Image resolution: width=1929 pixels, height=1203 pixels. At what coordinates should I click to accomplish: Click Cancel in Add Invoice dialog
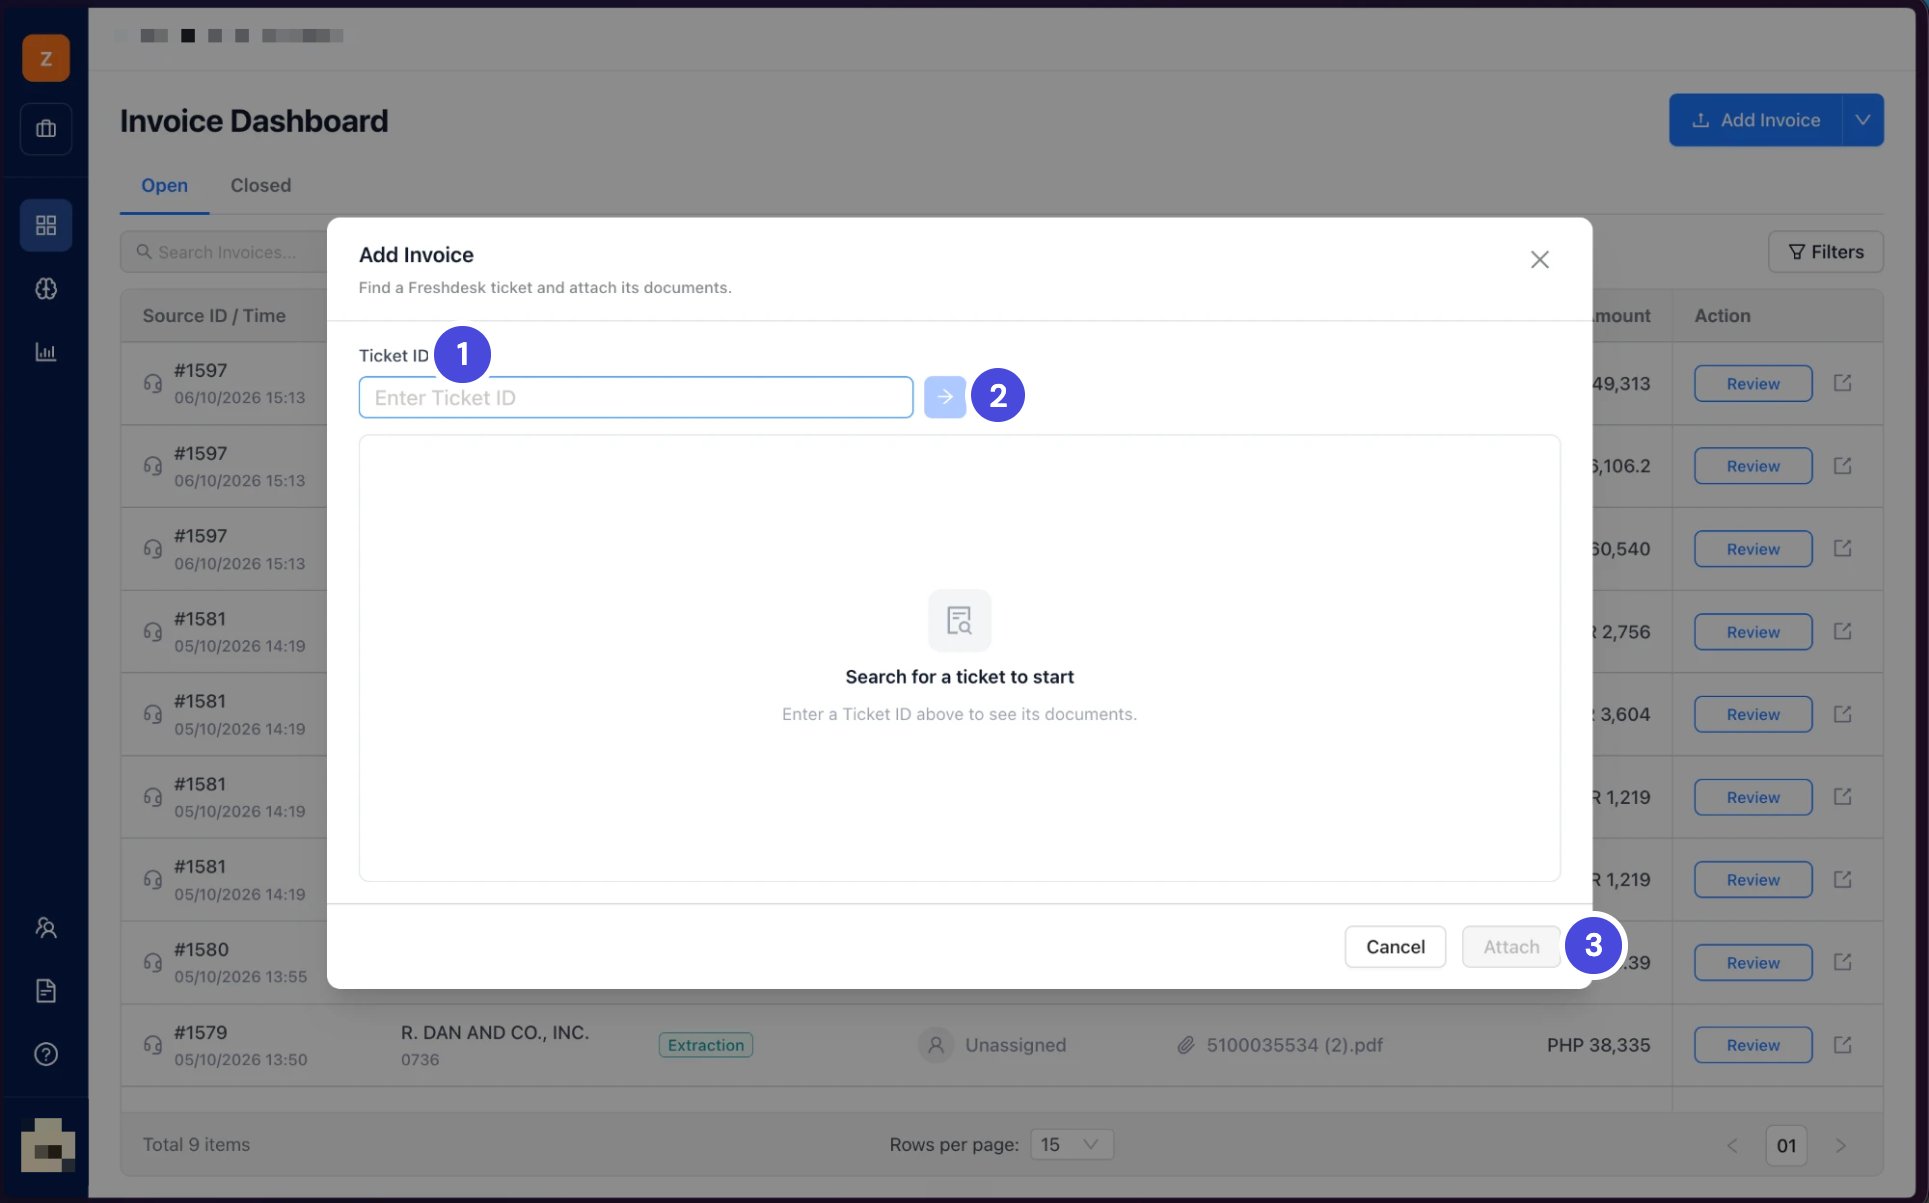(1395, 947)
